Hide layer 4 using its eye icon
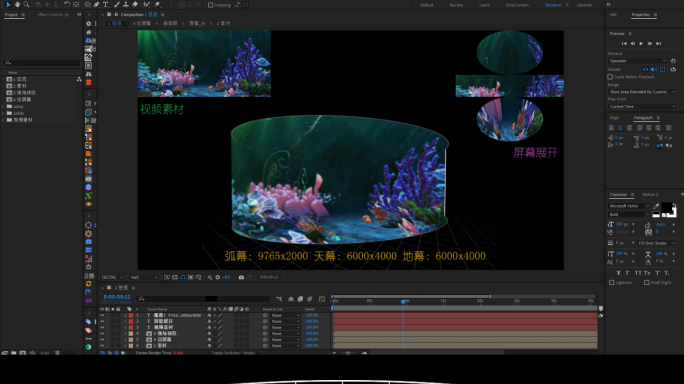 pos(102,333)
